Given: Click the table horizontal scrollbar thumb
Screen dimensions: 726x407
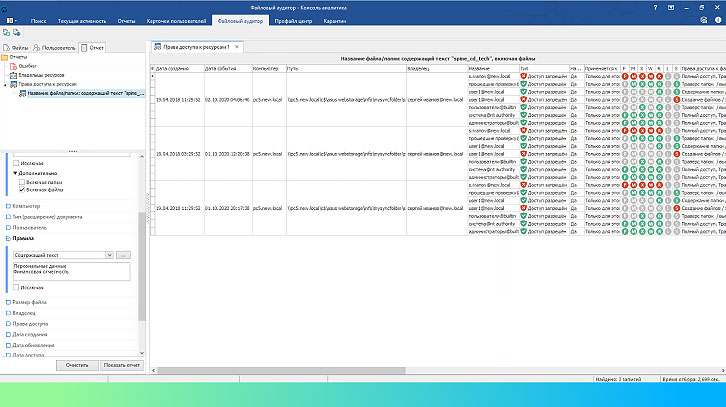Looking at the screenshot, I should (x=281, y=370).
